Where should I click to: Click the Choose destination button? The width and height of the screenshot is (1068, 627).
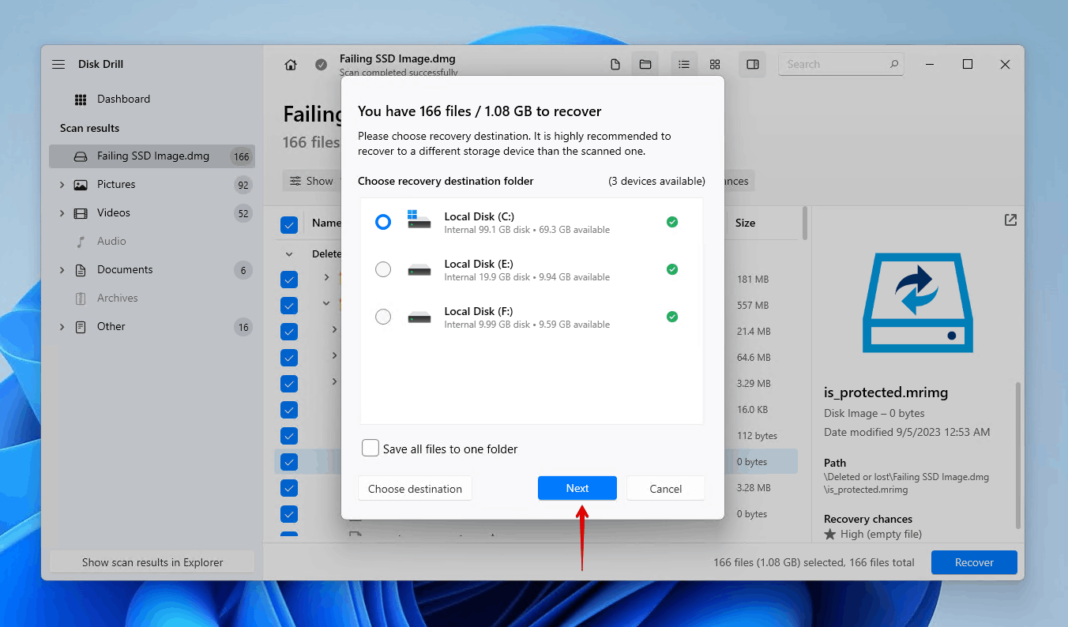pos(415,489)
